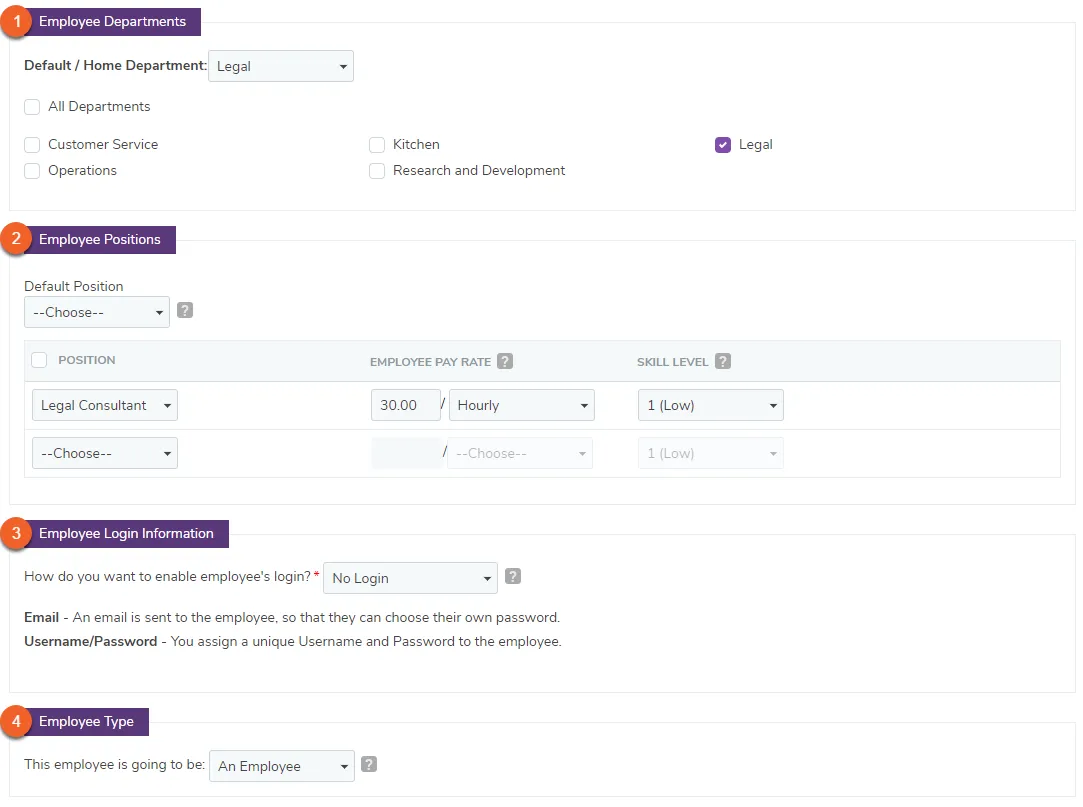This screenshot has width=1083, height=807.
Task: Click Employee Login Information section header
Action: pos(126,534)
